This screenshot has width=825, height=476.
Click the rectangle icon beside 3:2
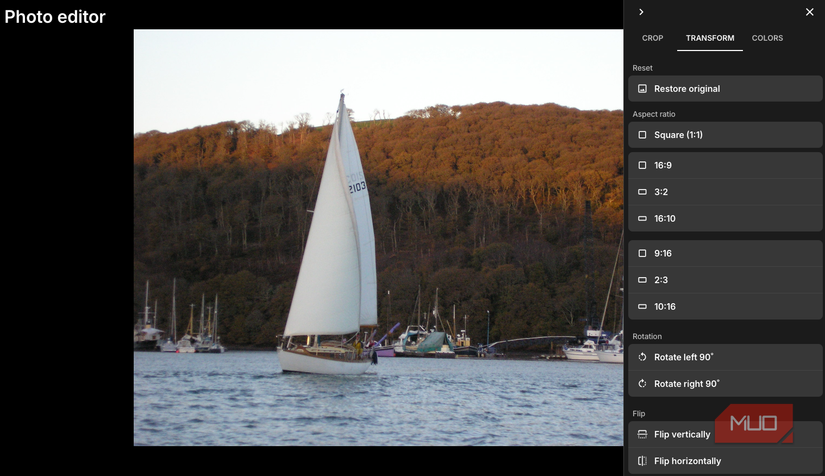tap(642, 192)
